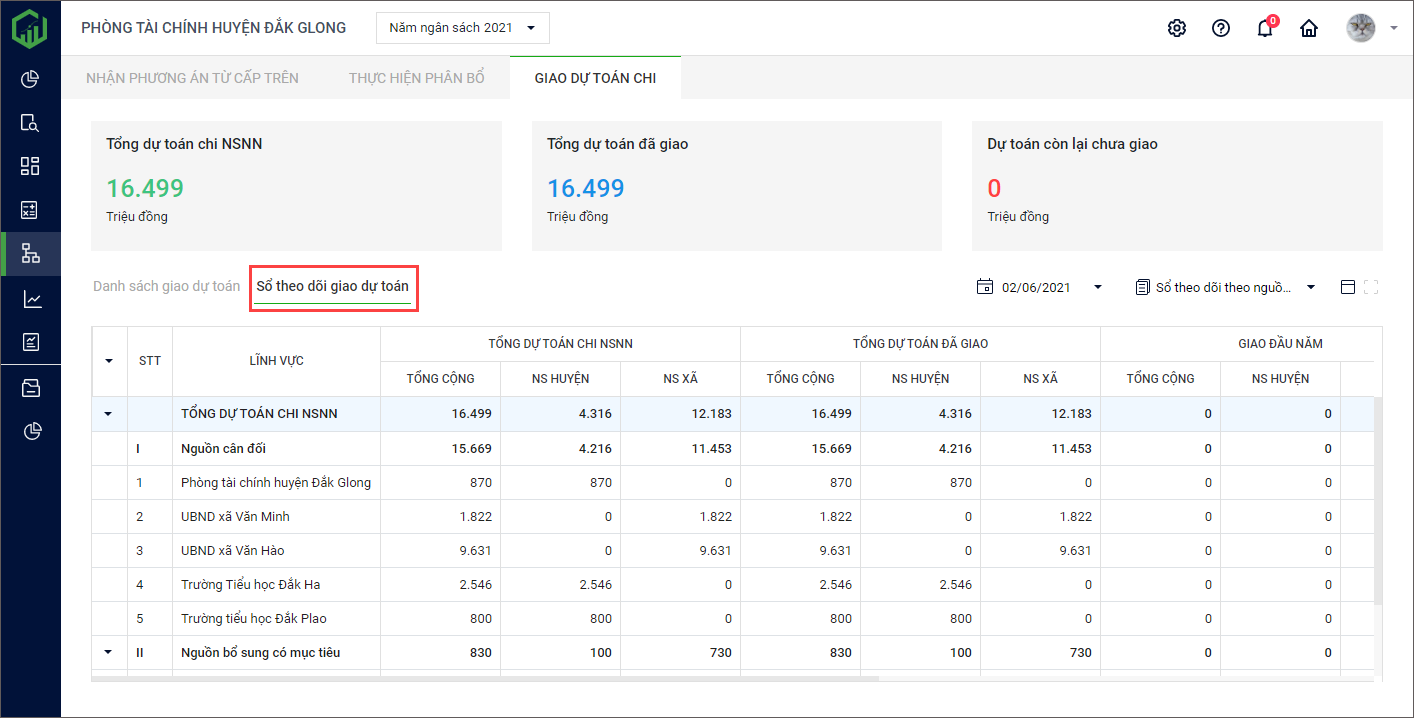Open the document search sidebar icon

[30, 123]
